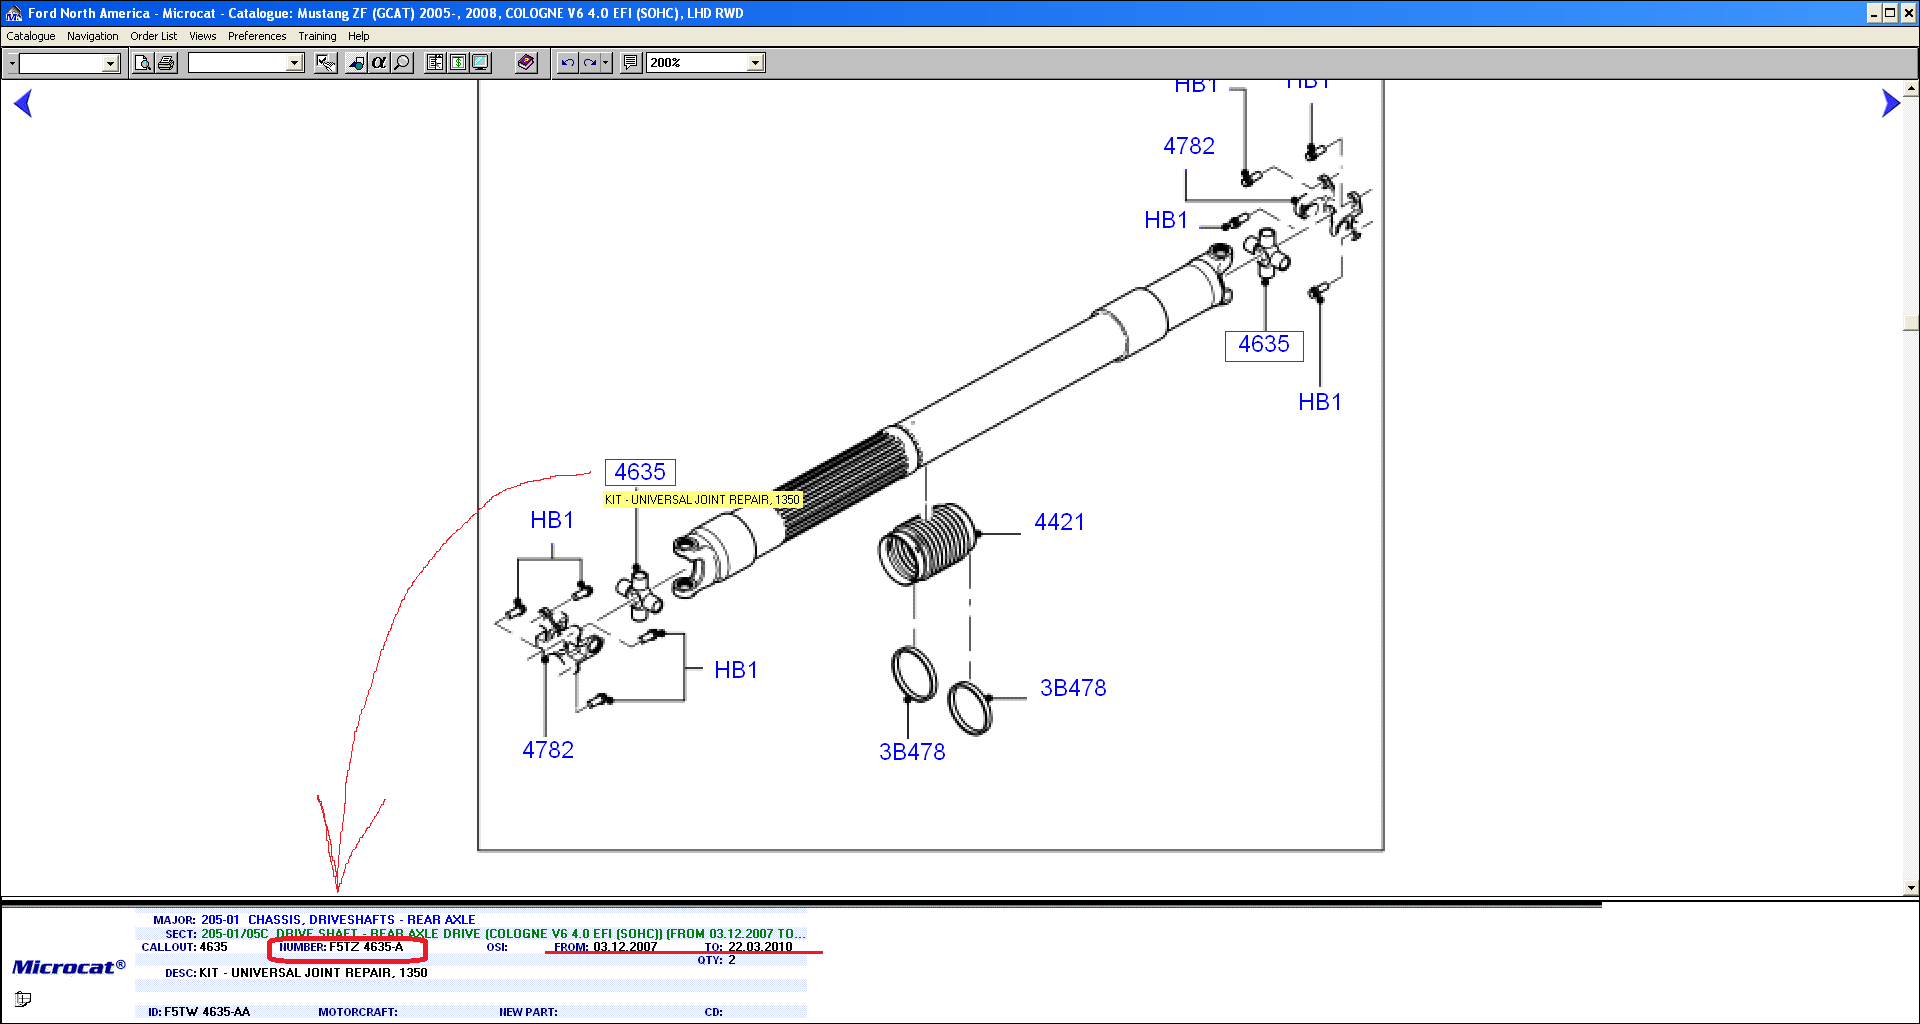1920x1024 pixels.
Task: Click the redo arrow icon
Action: tap(590, 63)
